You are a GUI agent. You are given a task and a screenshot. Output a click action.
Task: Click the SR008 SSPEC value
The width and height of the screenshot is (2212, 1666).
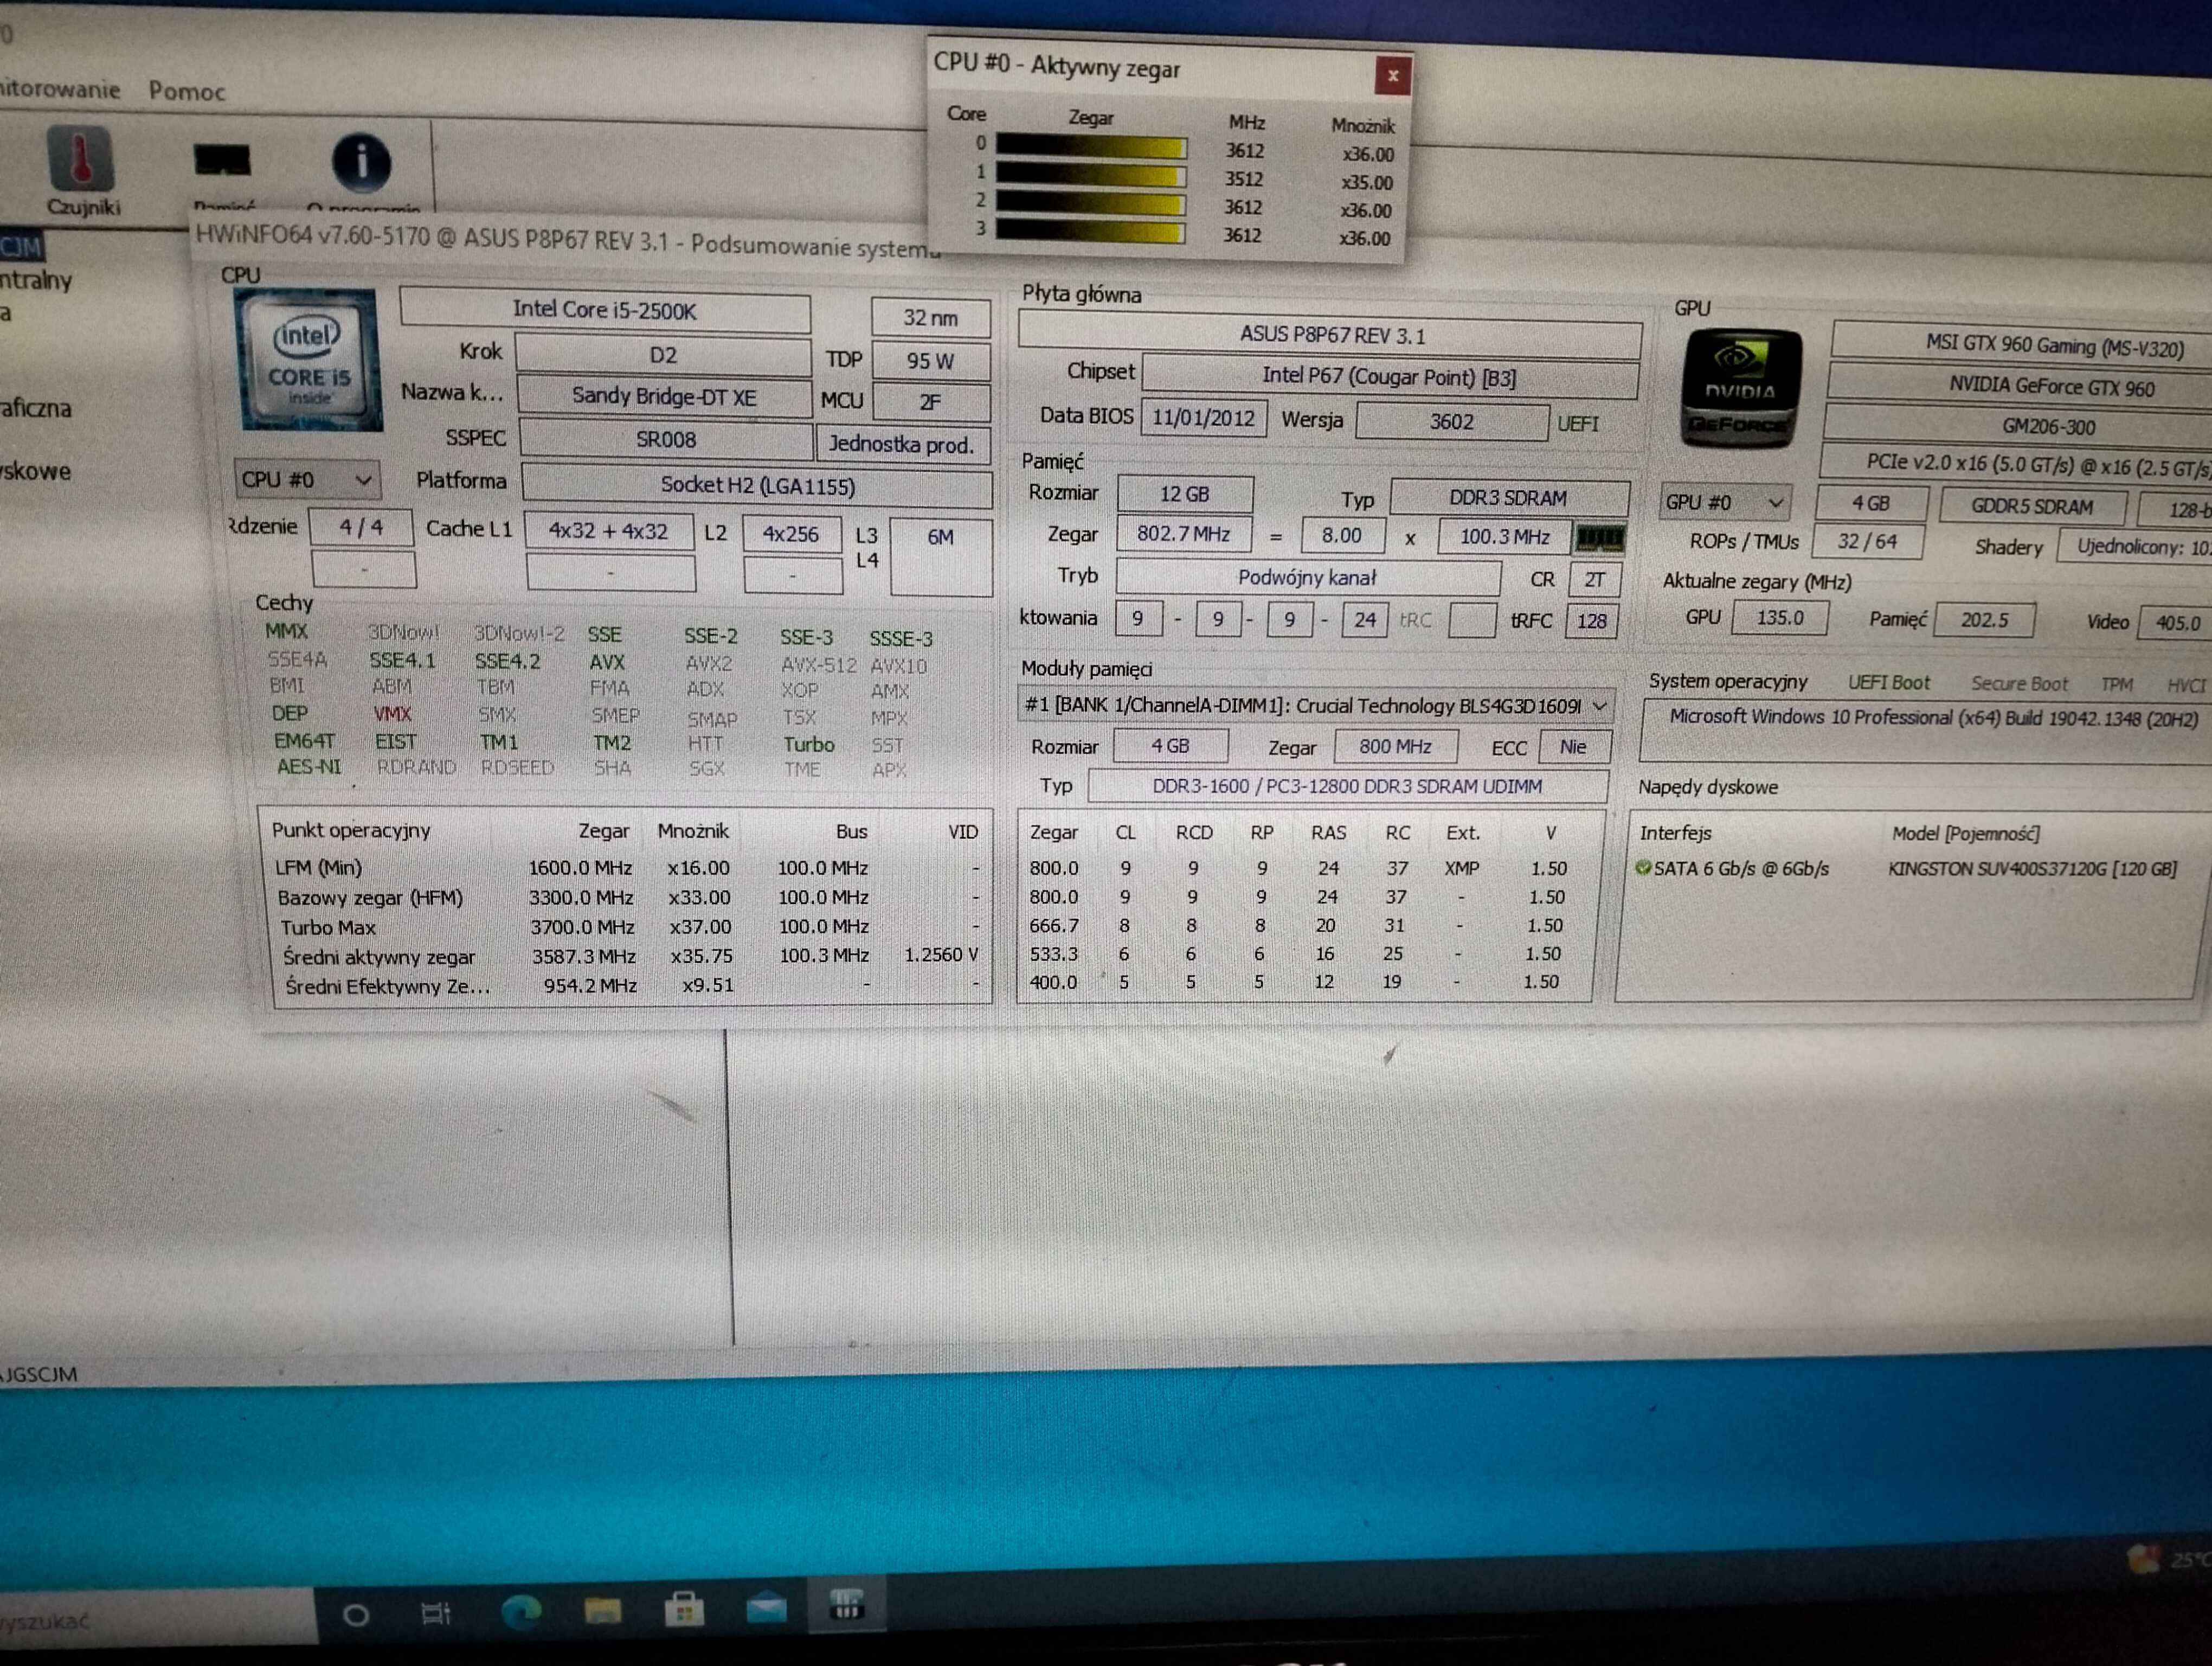[666, 440]
